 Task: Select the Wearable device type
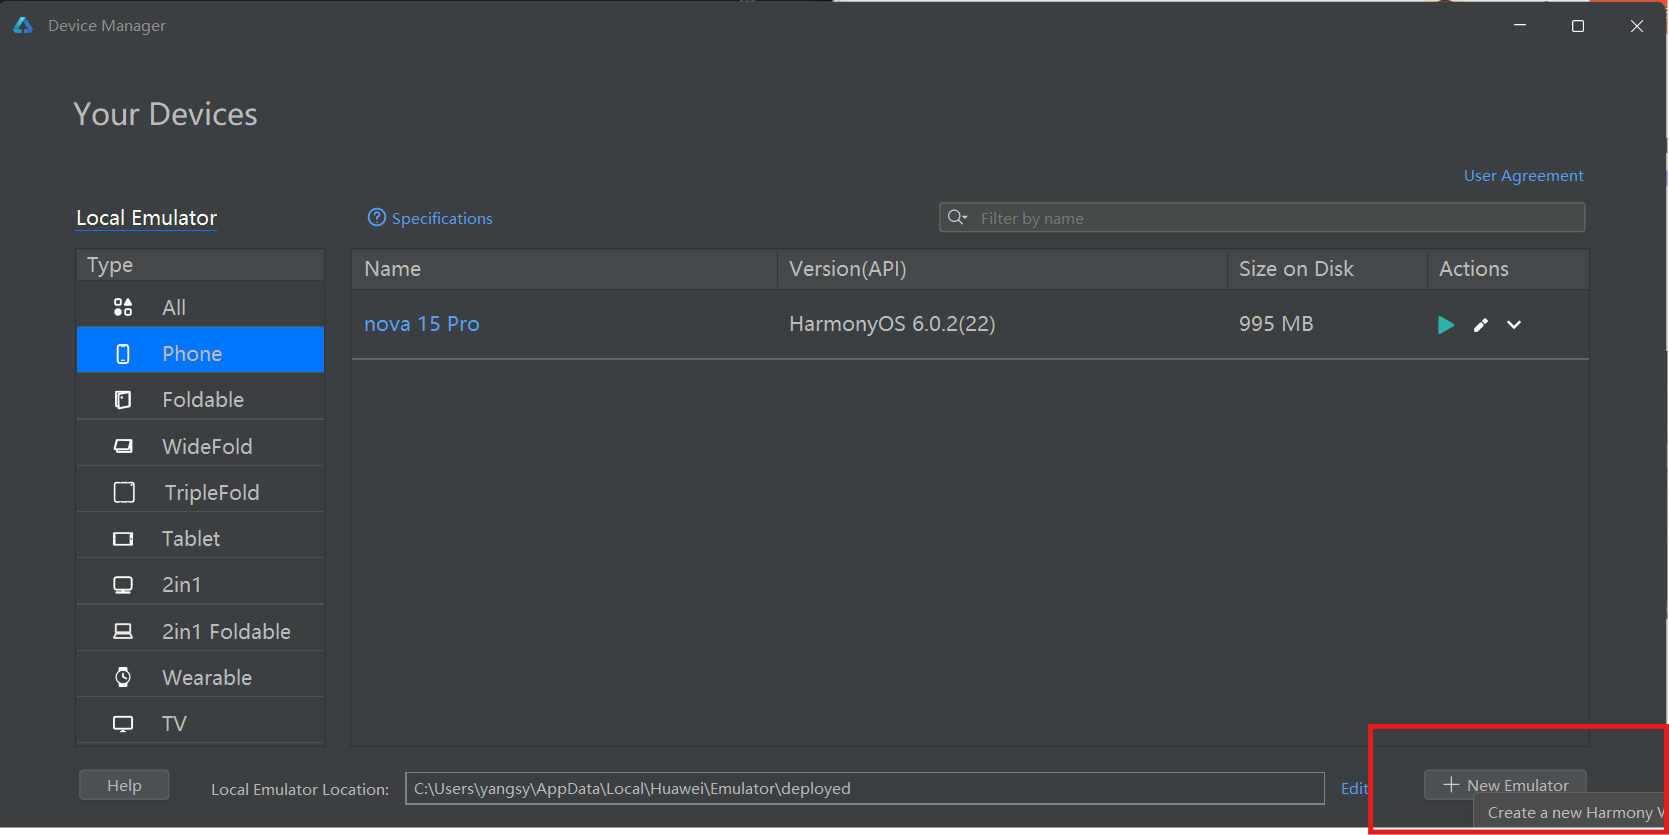point(200,677)
